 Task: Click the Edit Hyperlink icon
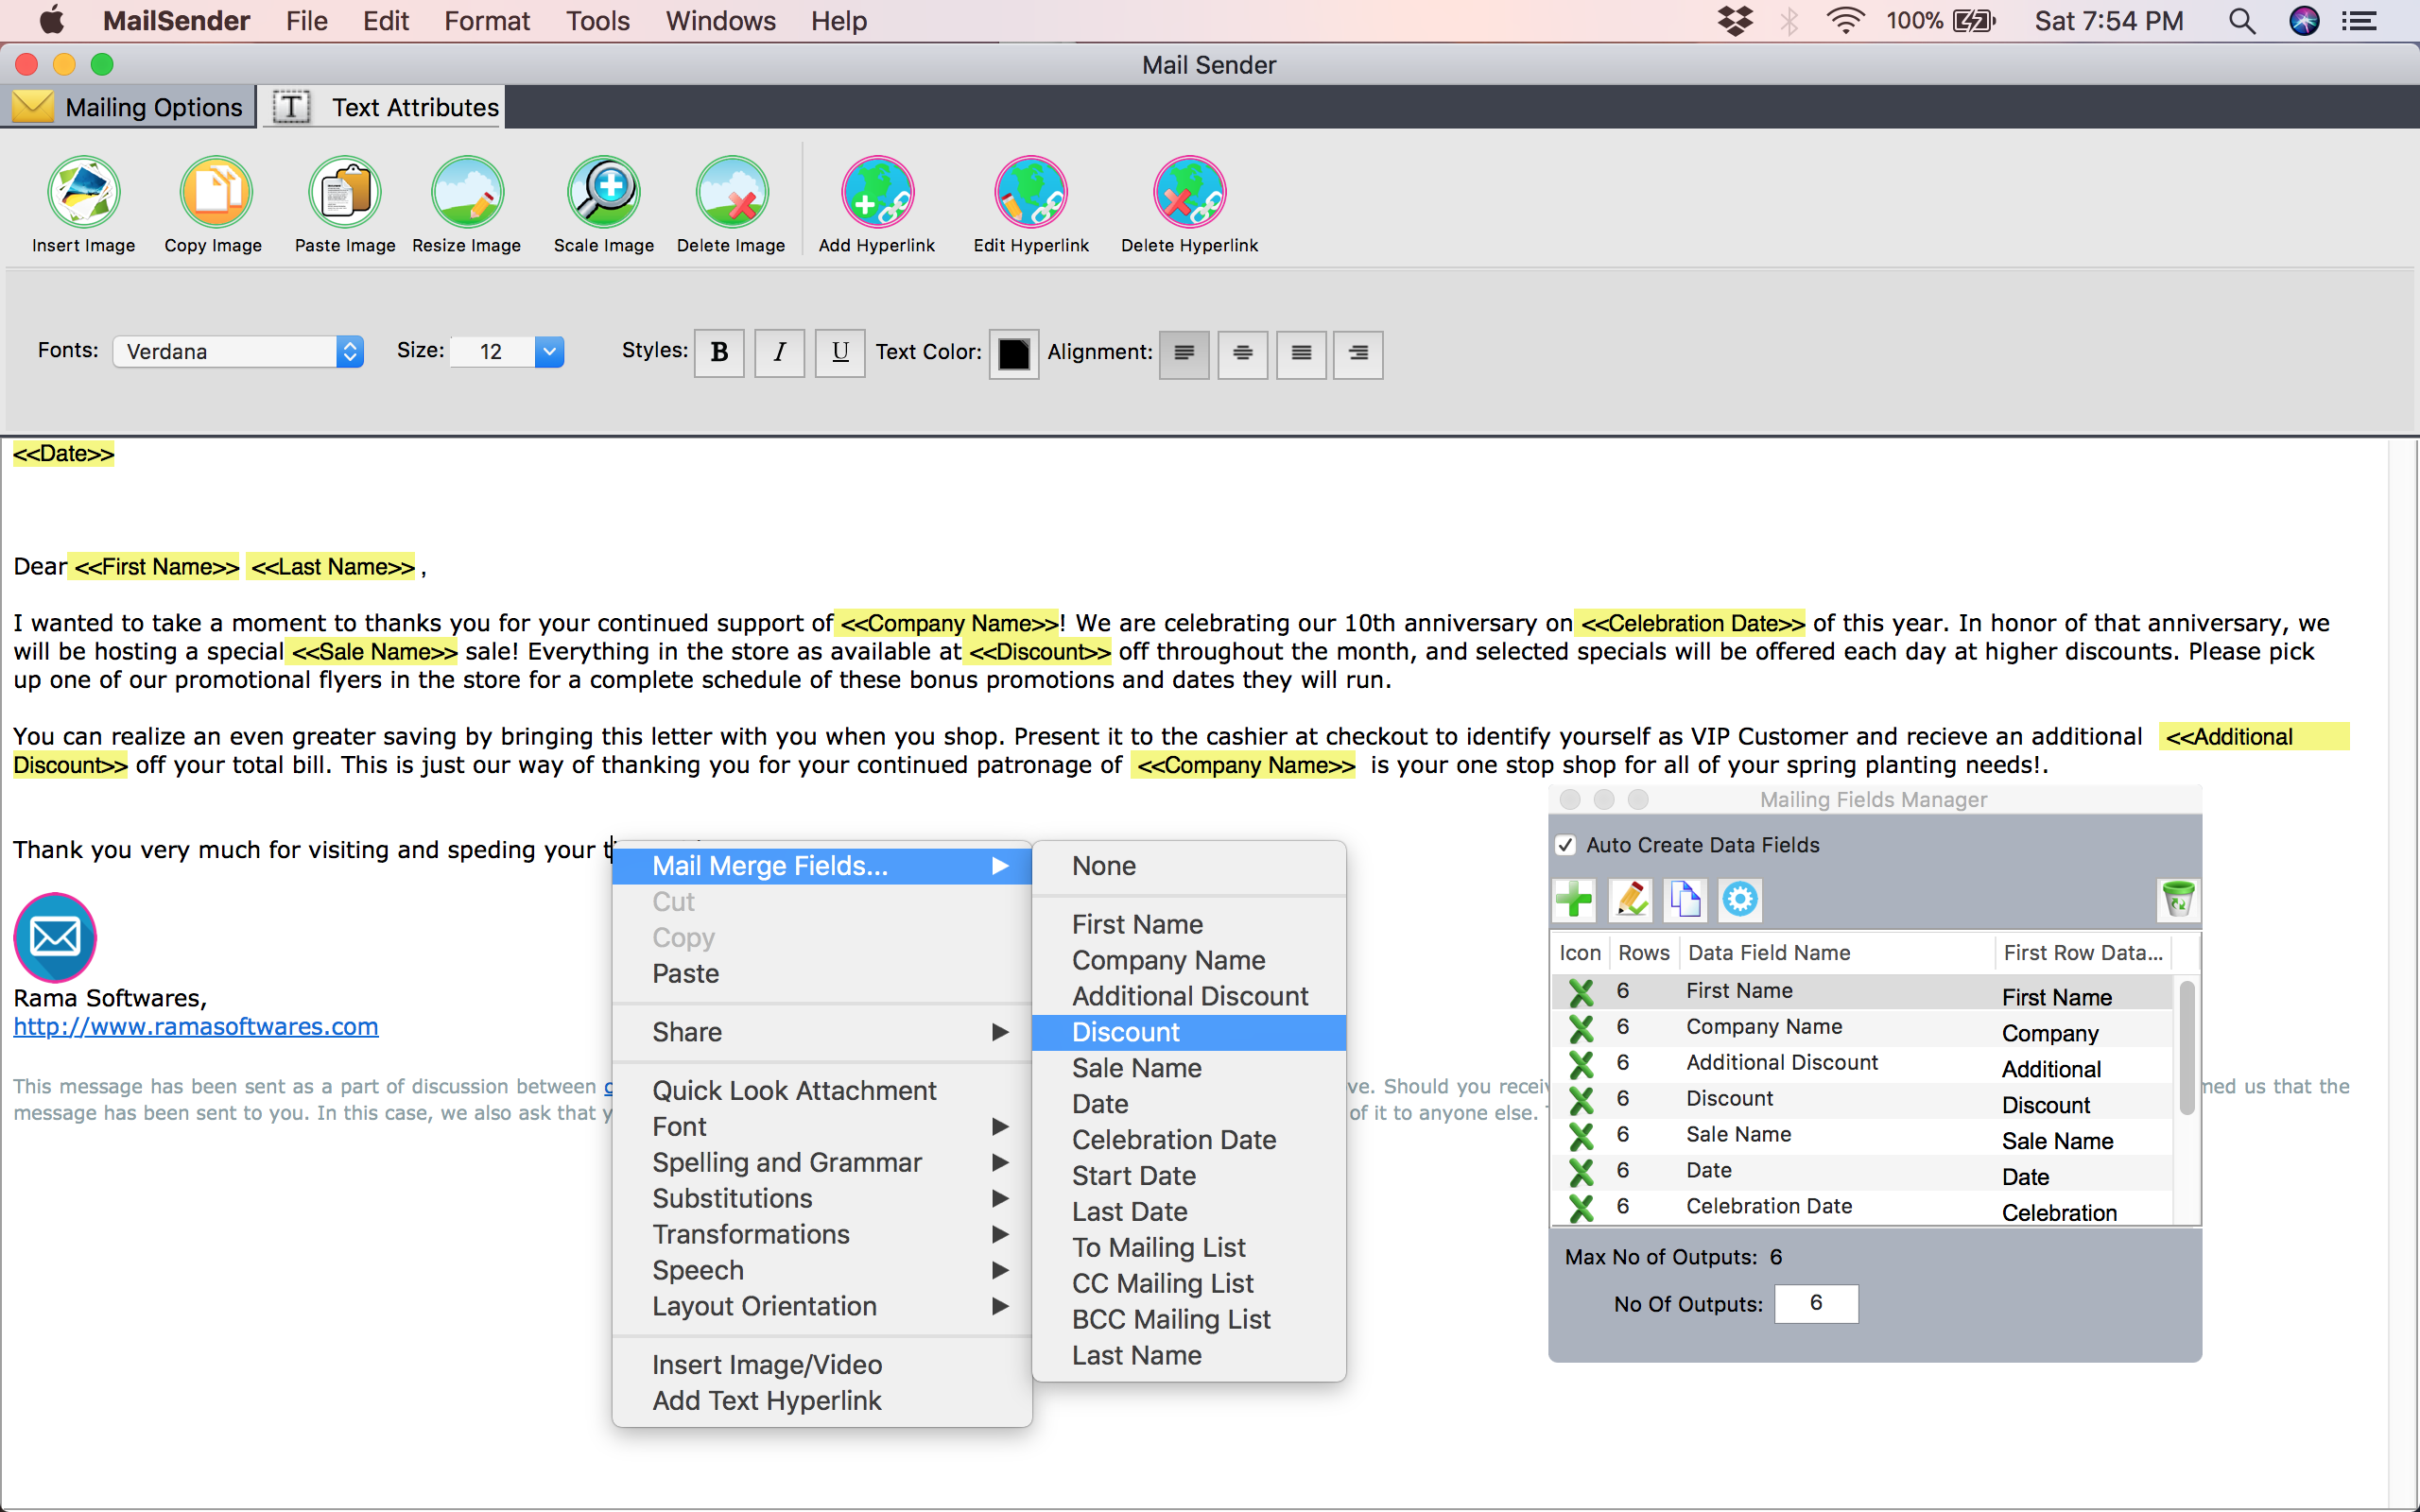pyautogui.click(x=1031, y=191)
